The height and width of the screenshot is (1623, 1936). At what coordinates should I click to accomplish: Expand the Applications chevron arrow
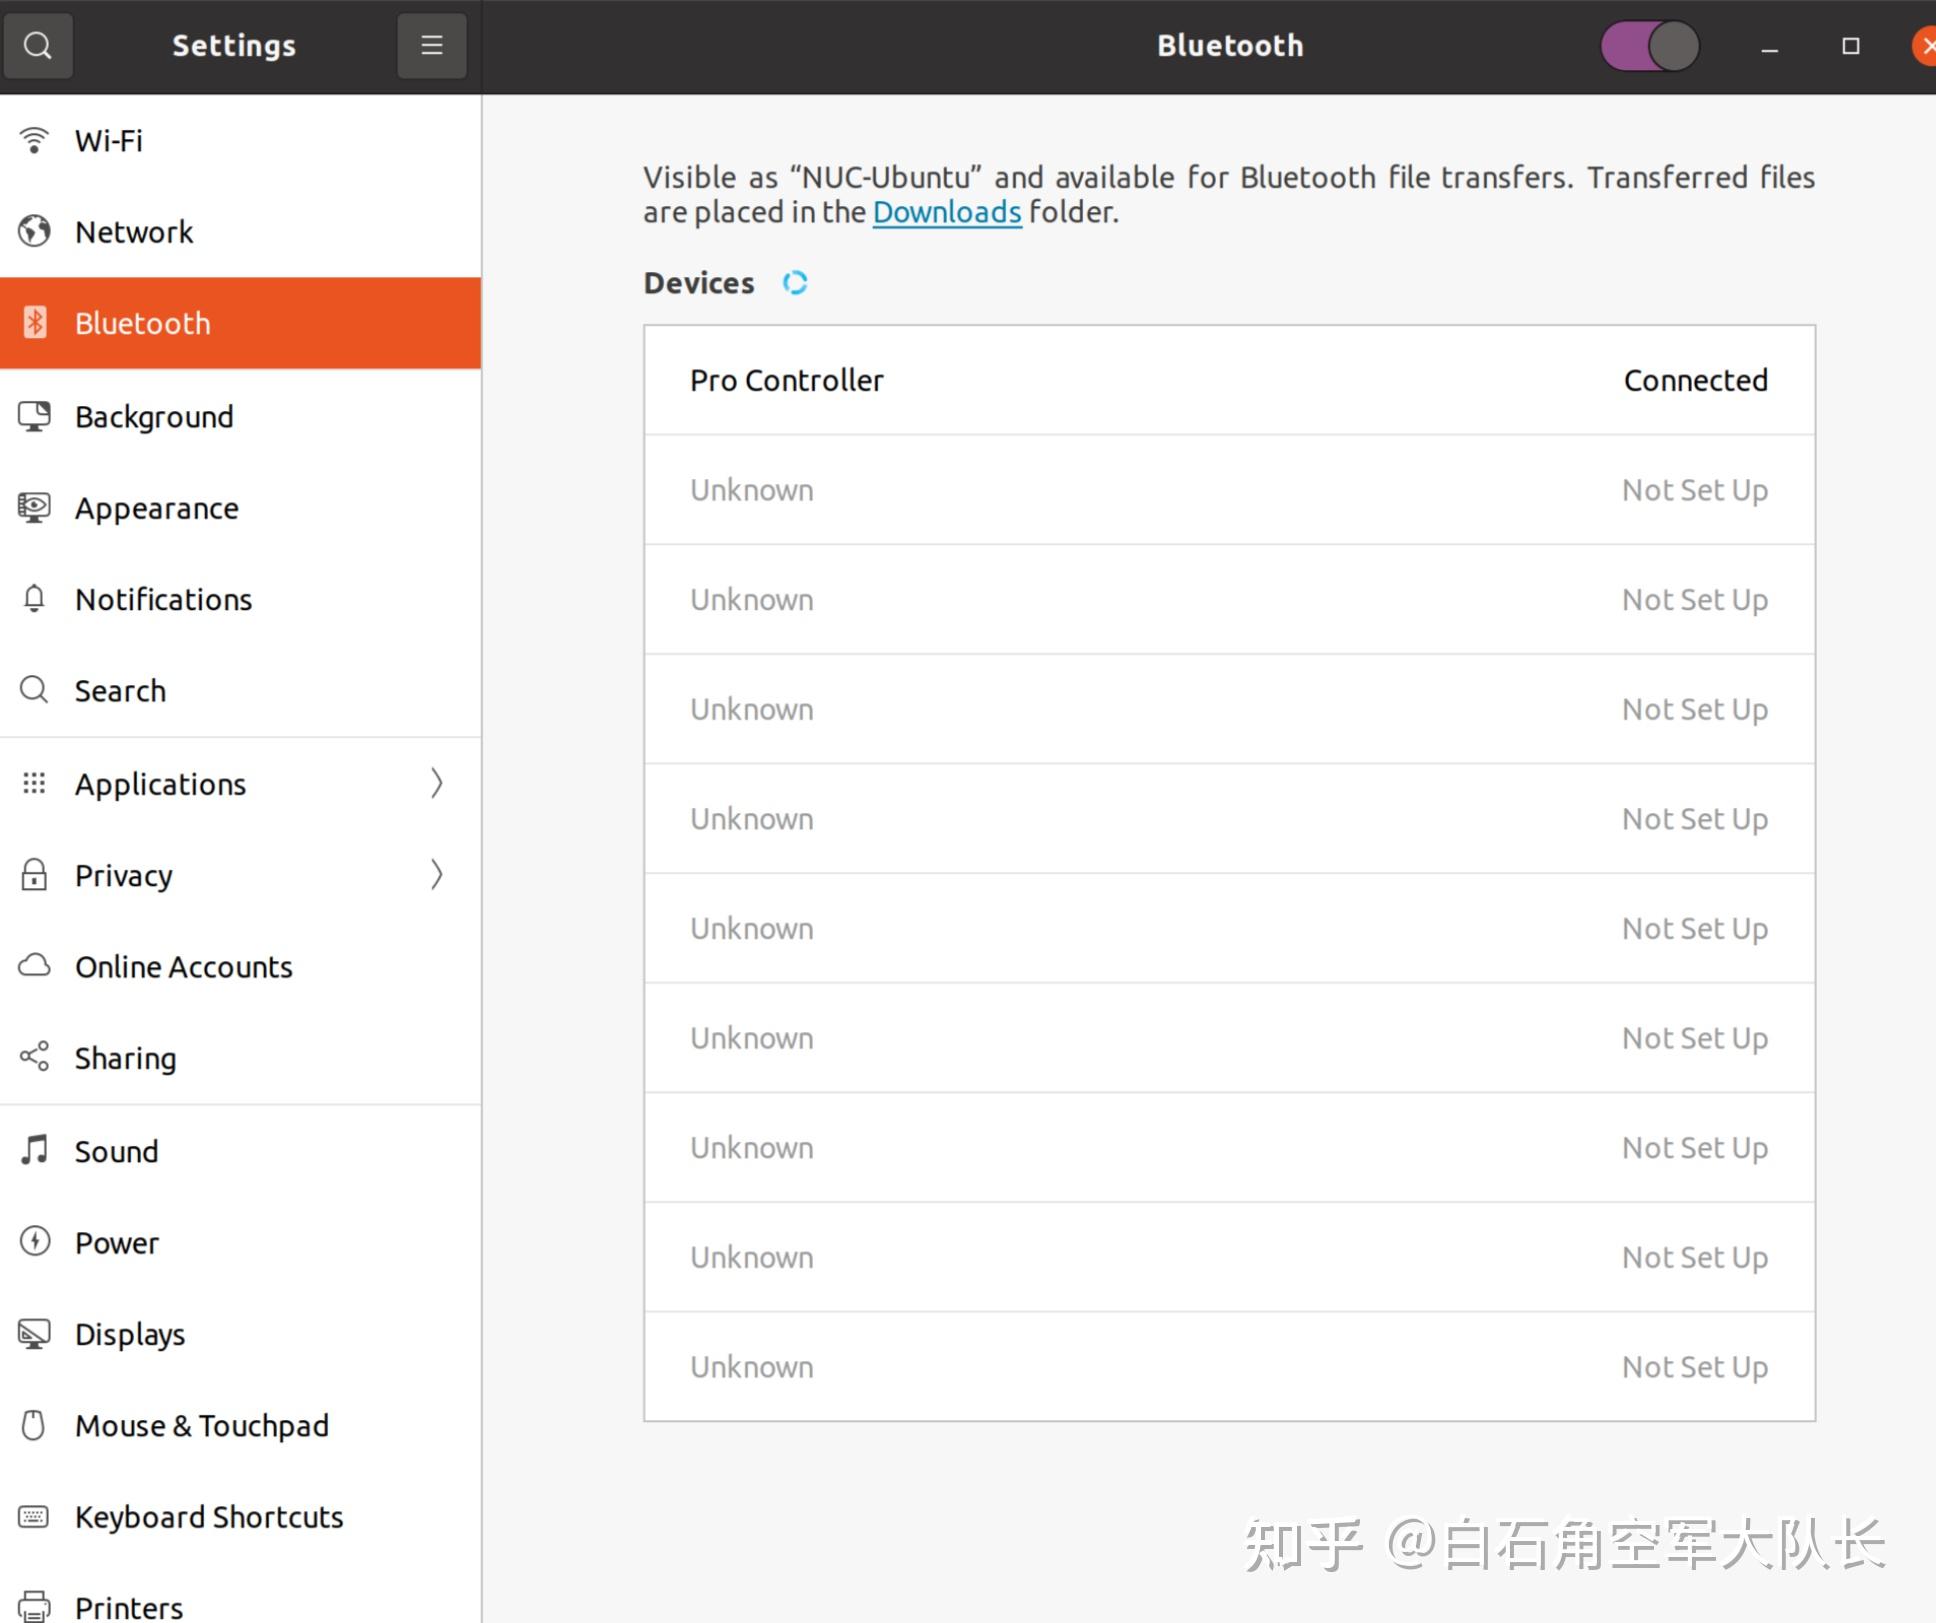point(436,783)
